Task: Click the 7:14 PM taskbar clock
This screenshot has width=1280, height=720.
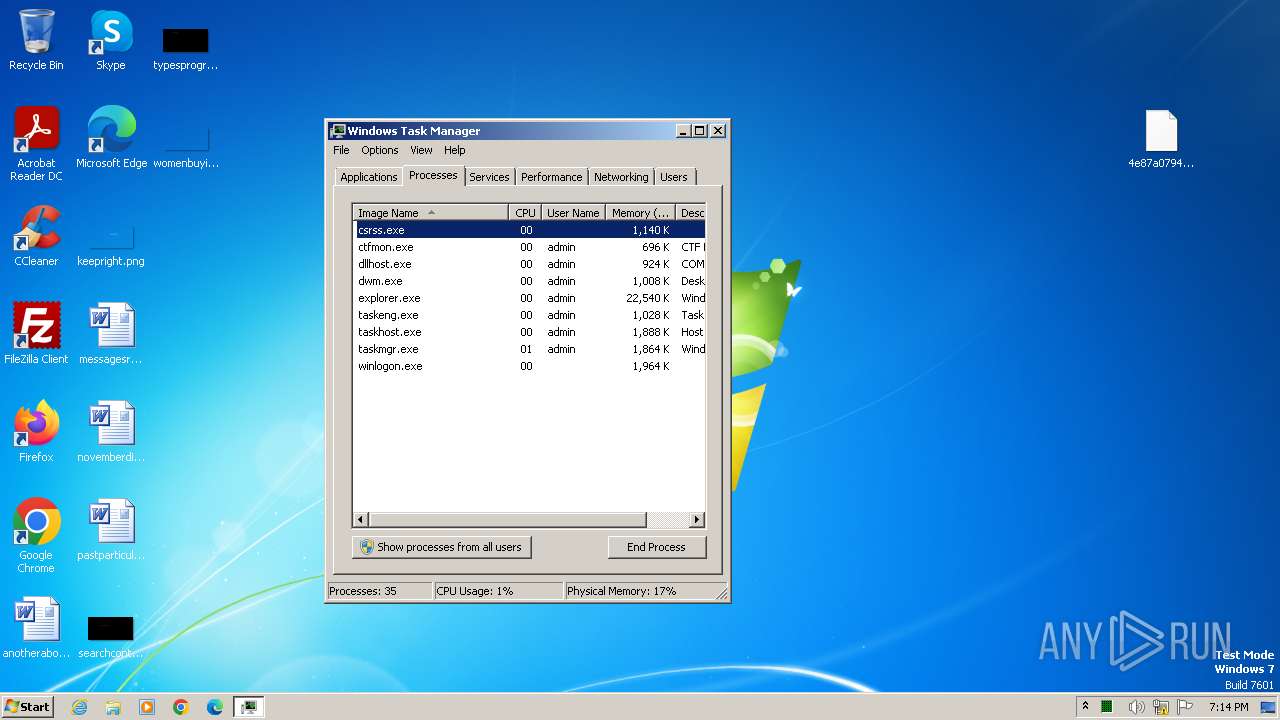Action: point(1228,707)
